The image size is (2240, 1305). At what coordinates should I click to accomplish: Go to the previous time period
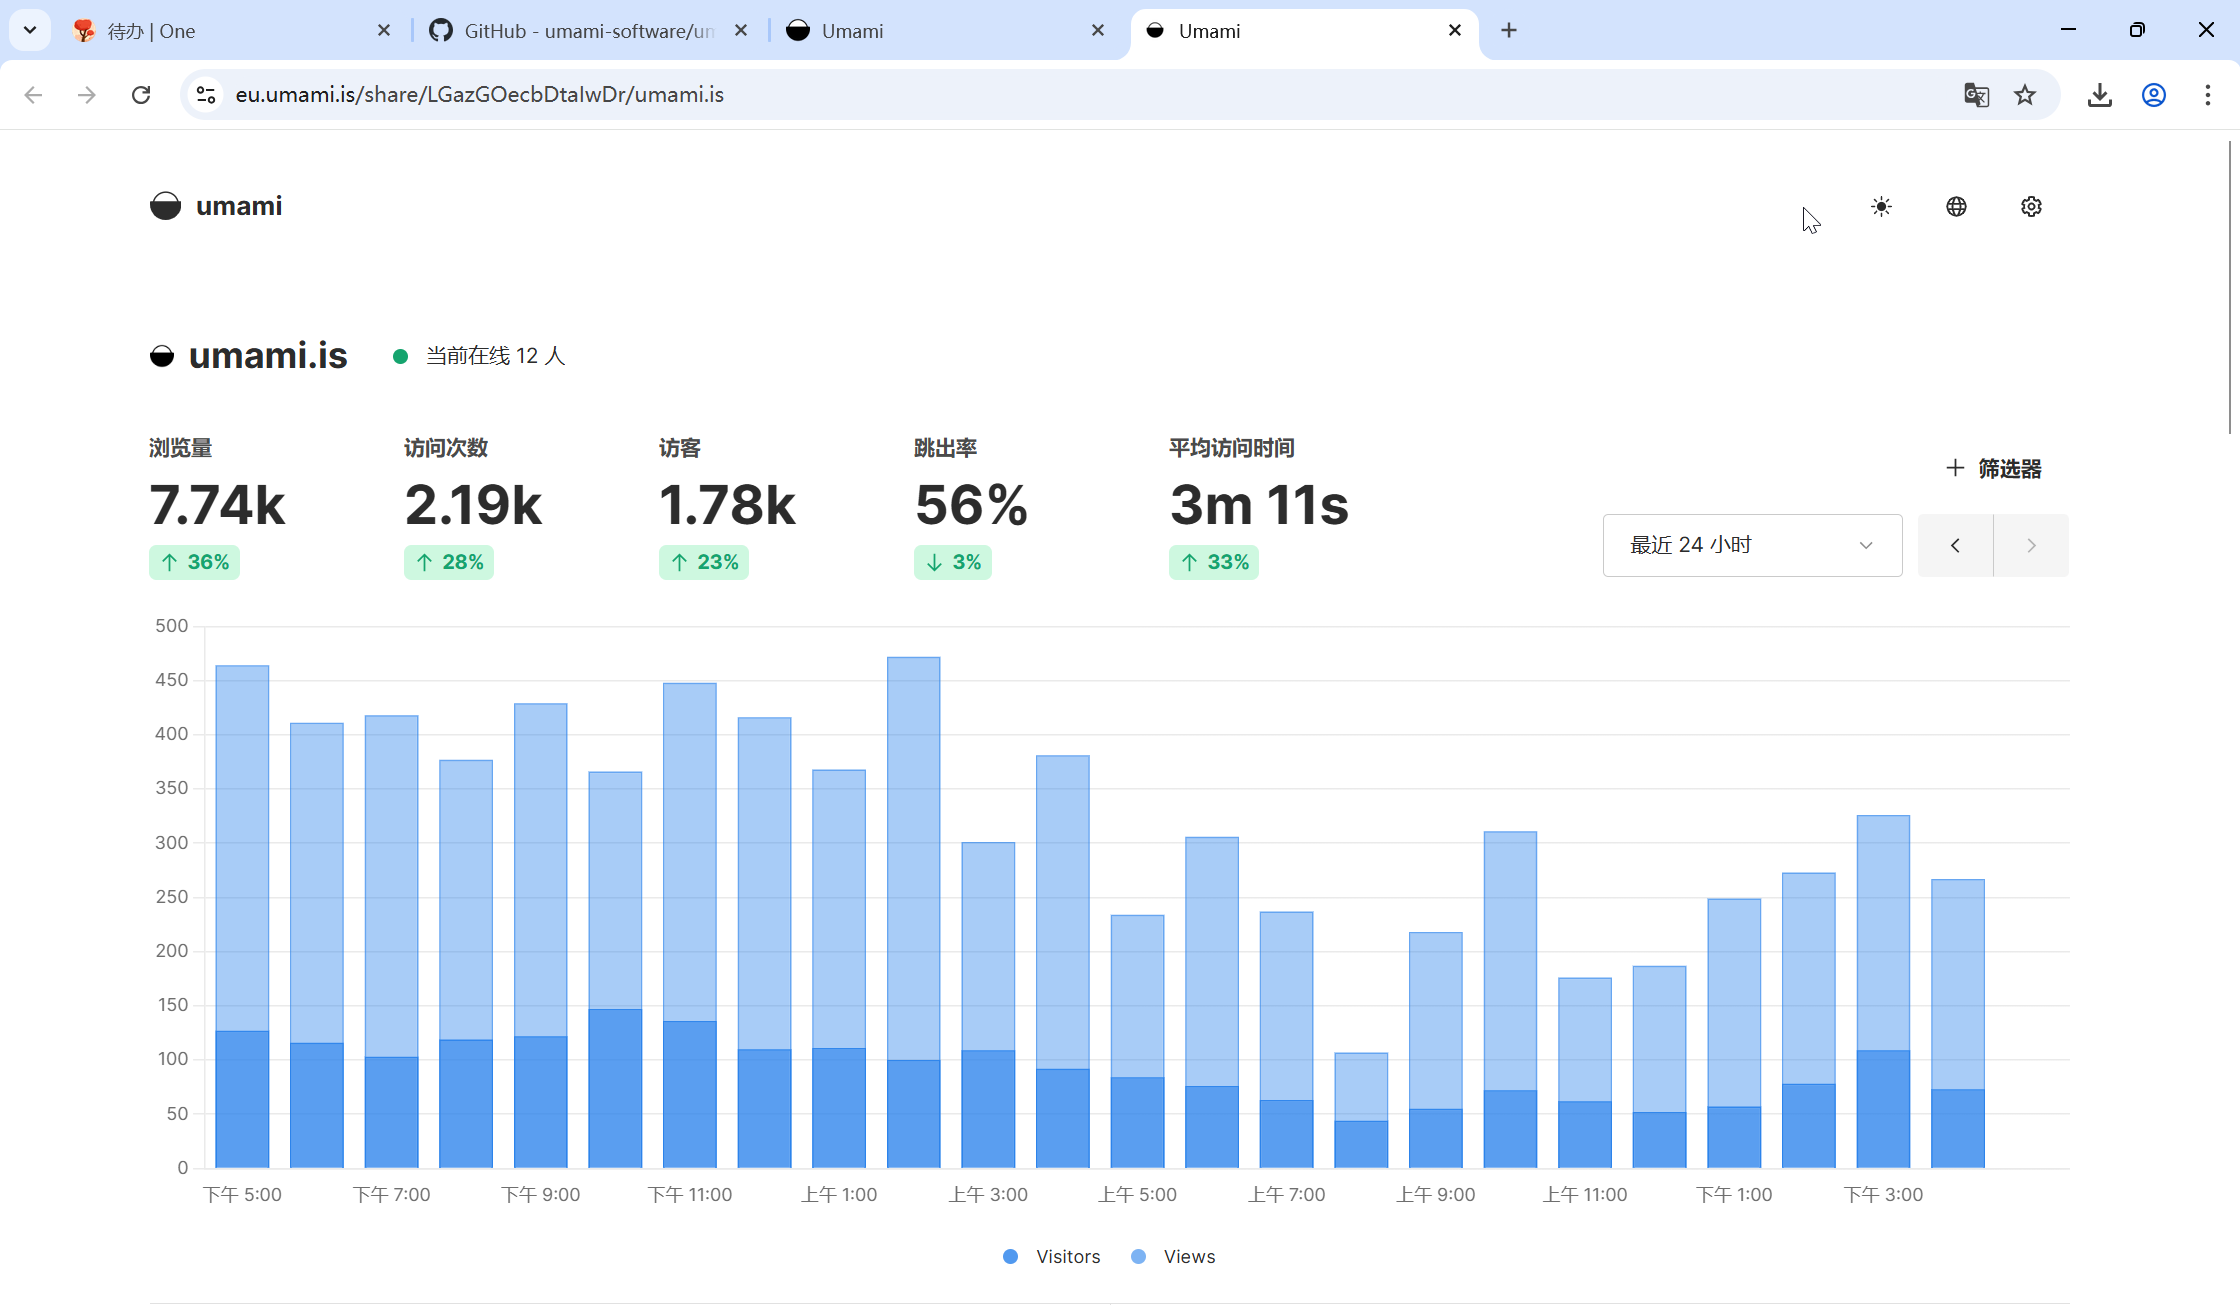[x=1955, y=545]
